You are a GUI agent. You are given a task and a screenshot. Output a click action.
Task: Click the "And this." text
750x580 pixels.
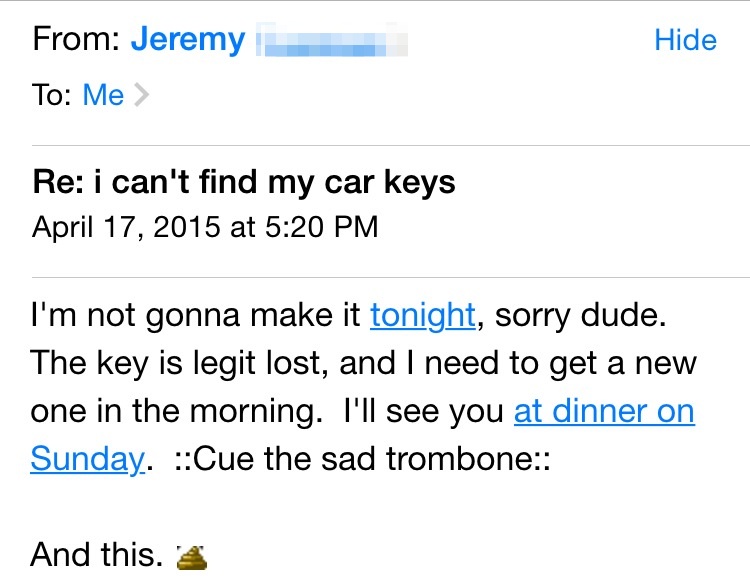[x=96, y=554]
